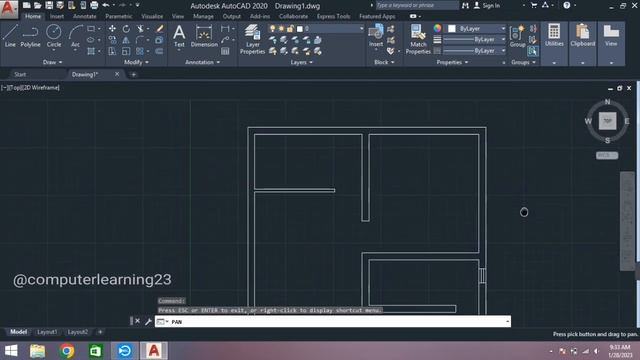The width and height of the screenshot is (640, 360).
Task: Switch to the Insert ribbon tab
Action: pos(57,16)
